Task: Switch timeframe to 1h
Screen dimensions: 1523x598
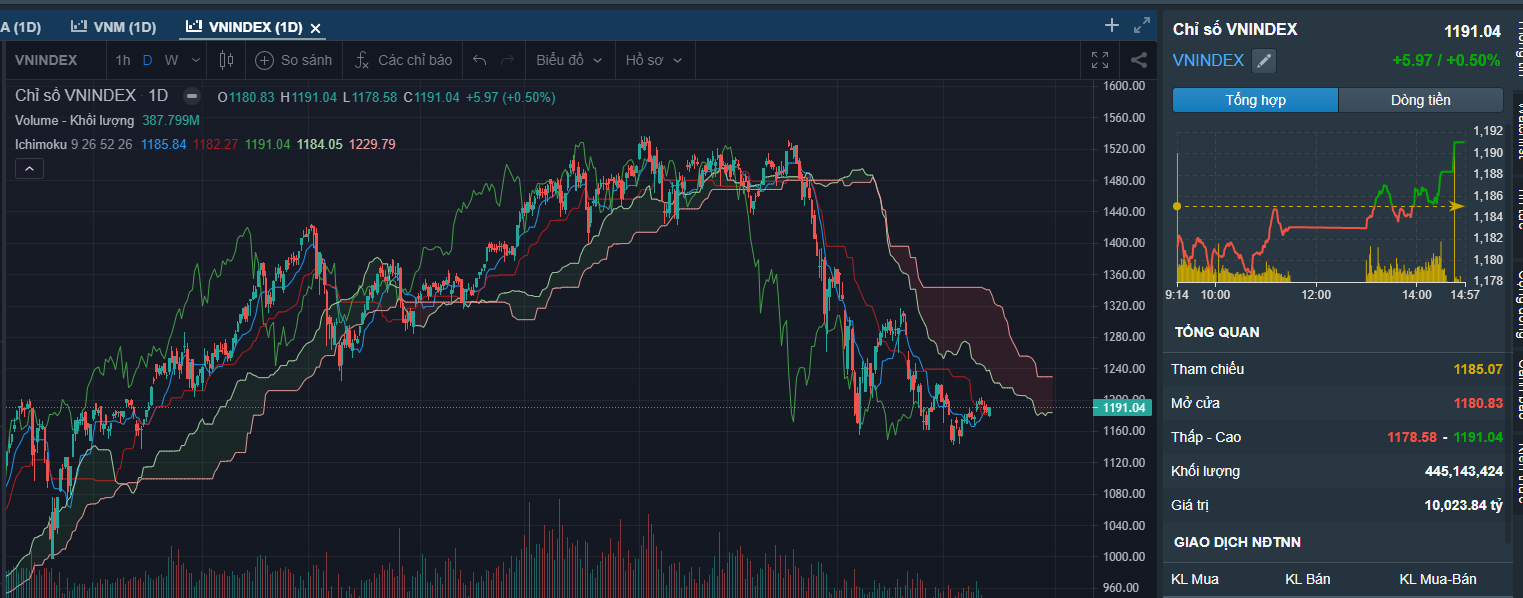Action: [x=123, y=60]
